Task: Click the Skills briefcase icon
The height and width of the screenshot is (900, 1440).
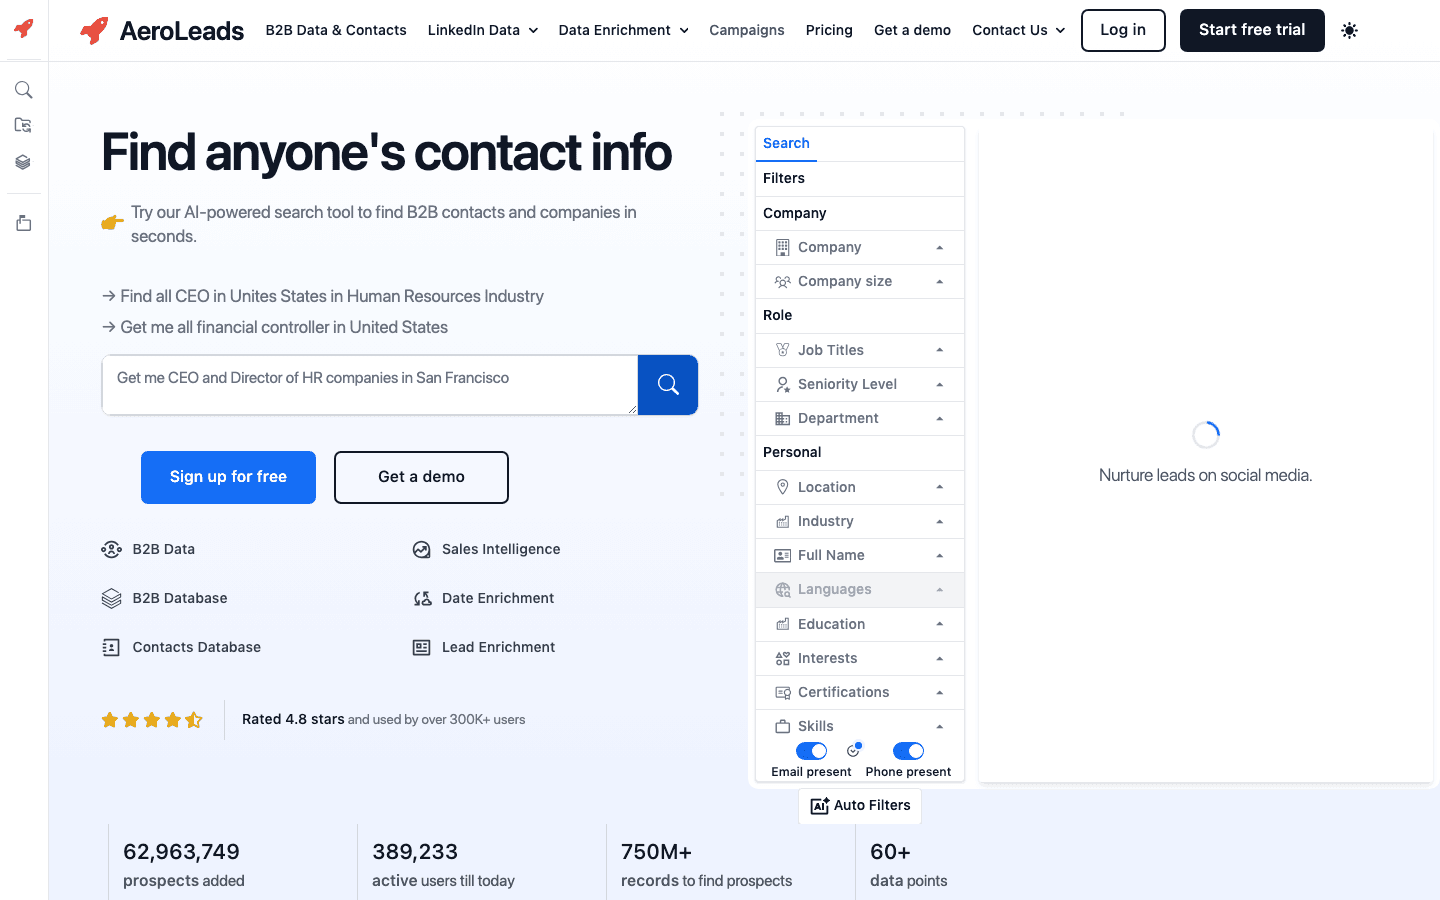Action: pyautogui.click(x=783, y=727)
